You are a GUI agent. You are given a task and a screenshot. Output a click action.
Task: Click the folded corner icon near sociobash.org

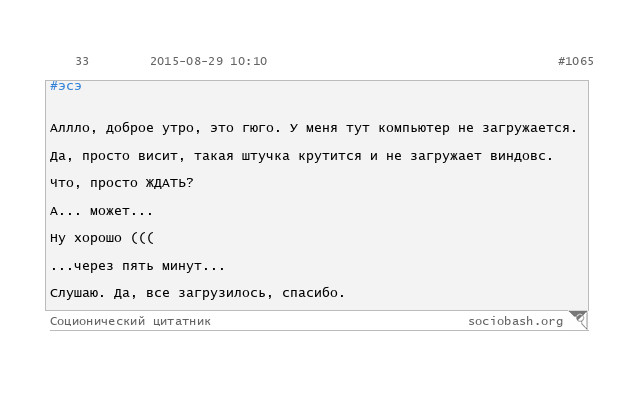click(x=579, y=320)
